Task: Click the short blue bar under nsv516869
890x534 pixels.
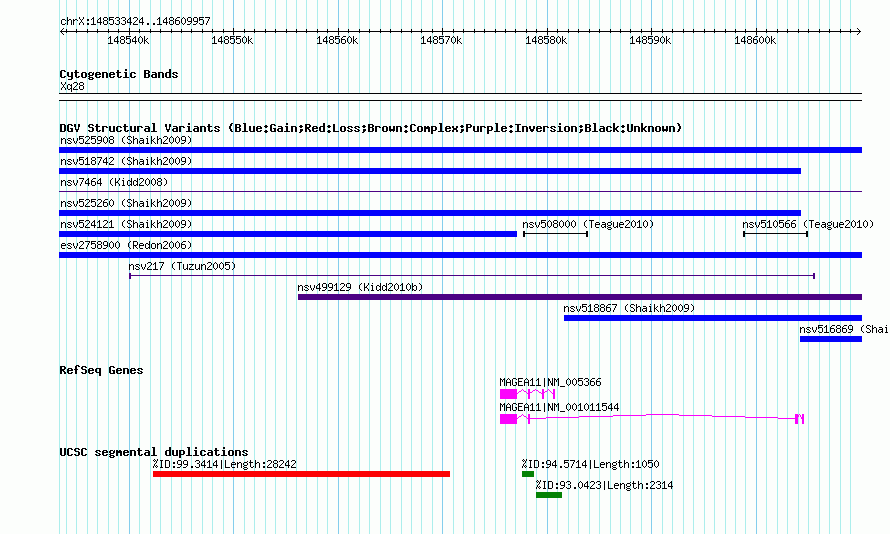Action: click(831, 339)
